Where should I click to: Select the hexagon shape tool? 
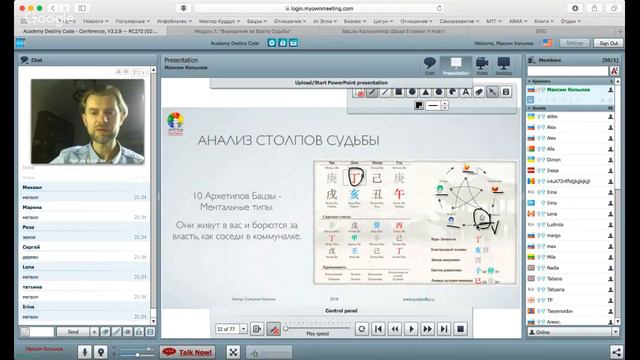pos(439,92)
